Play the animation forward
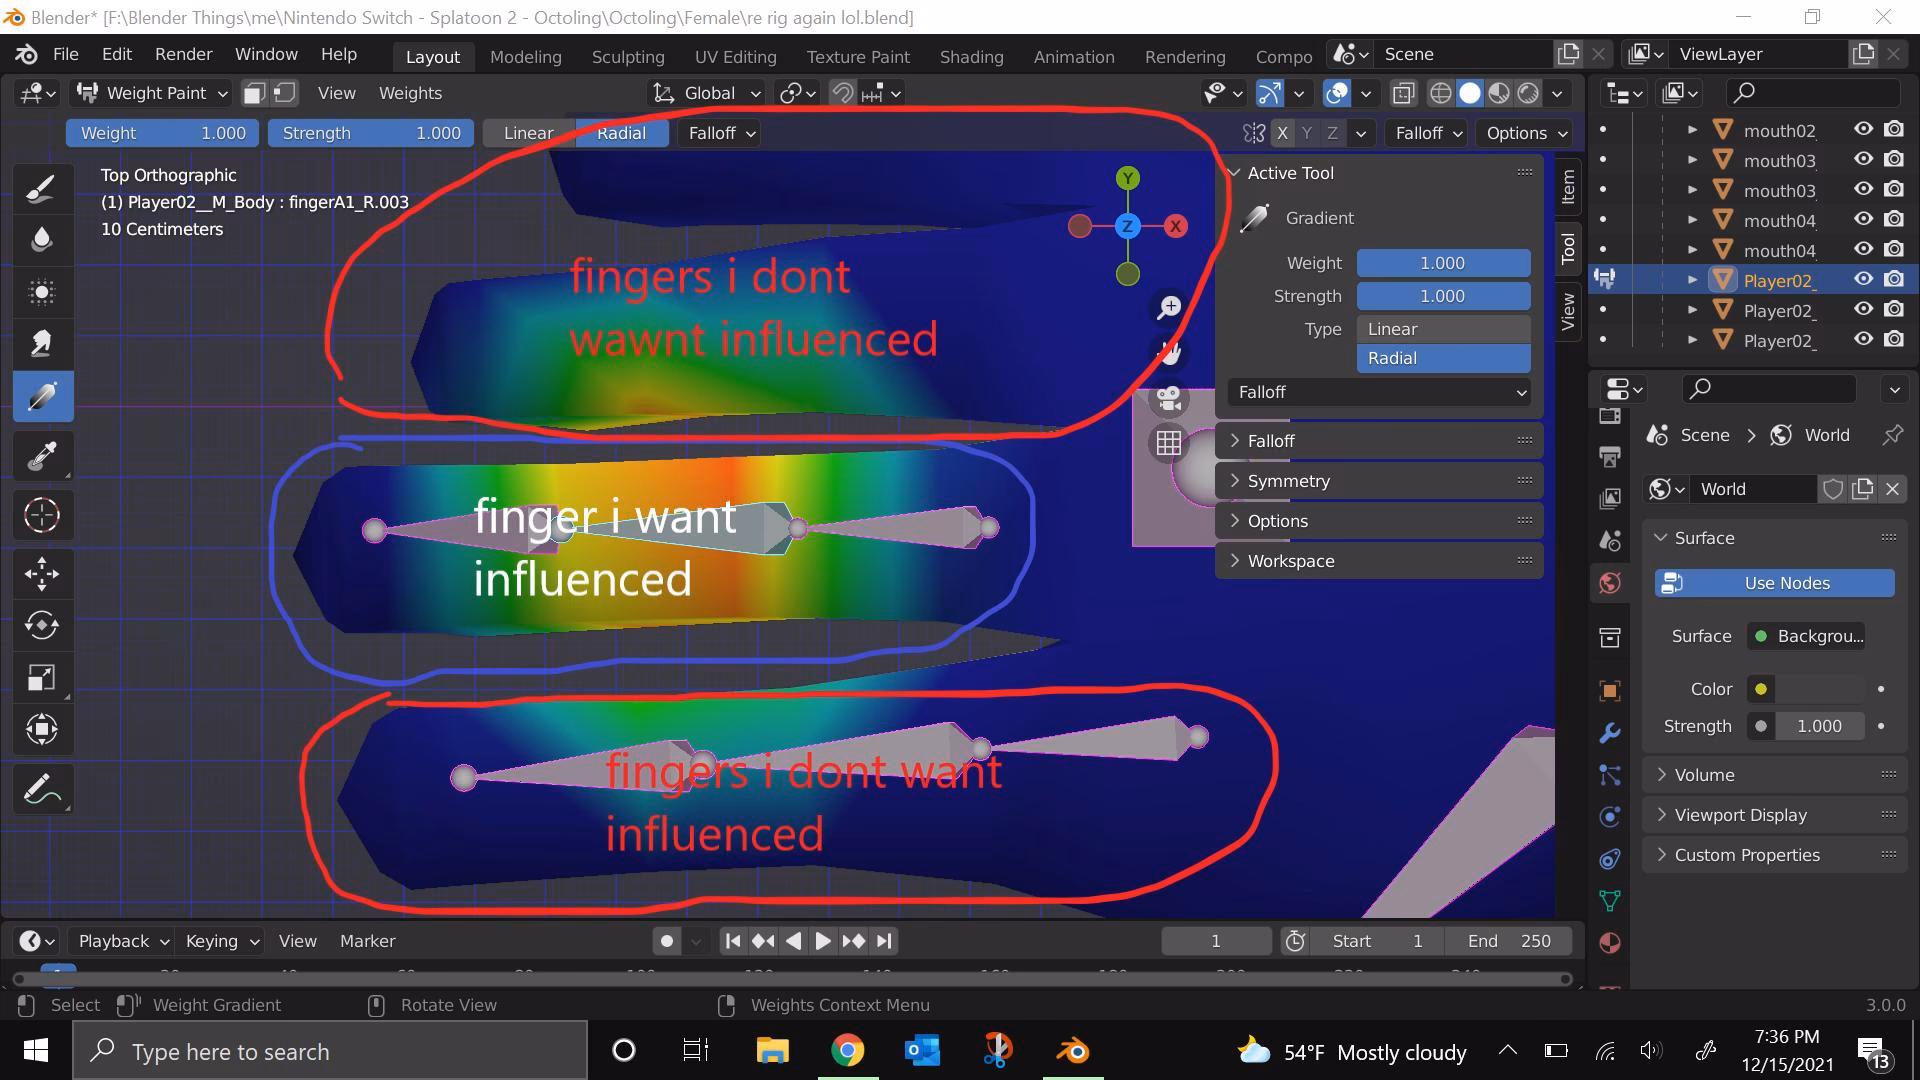Viewport: 1920px width, 1080px height. coord(822,941)
